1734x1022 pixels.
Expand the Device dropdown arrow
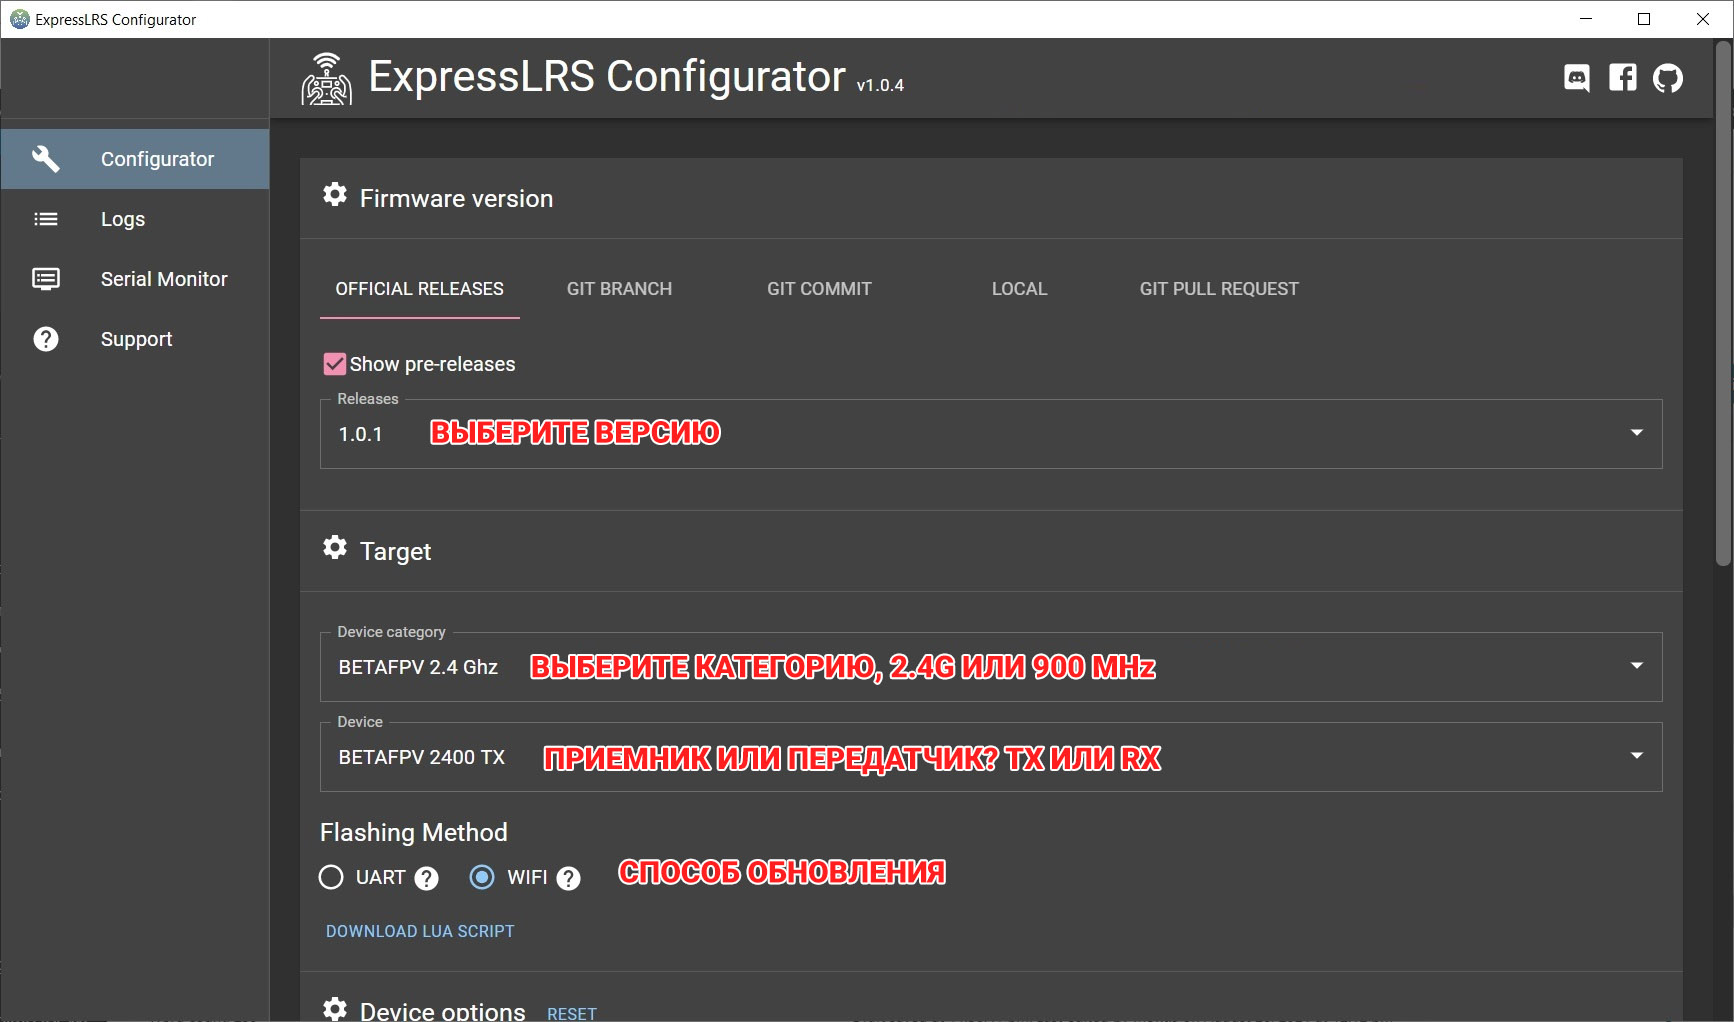[1637, 756]
